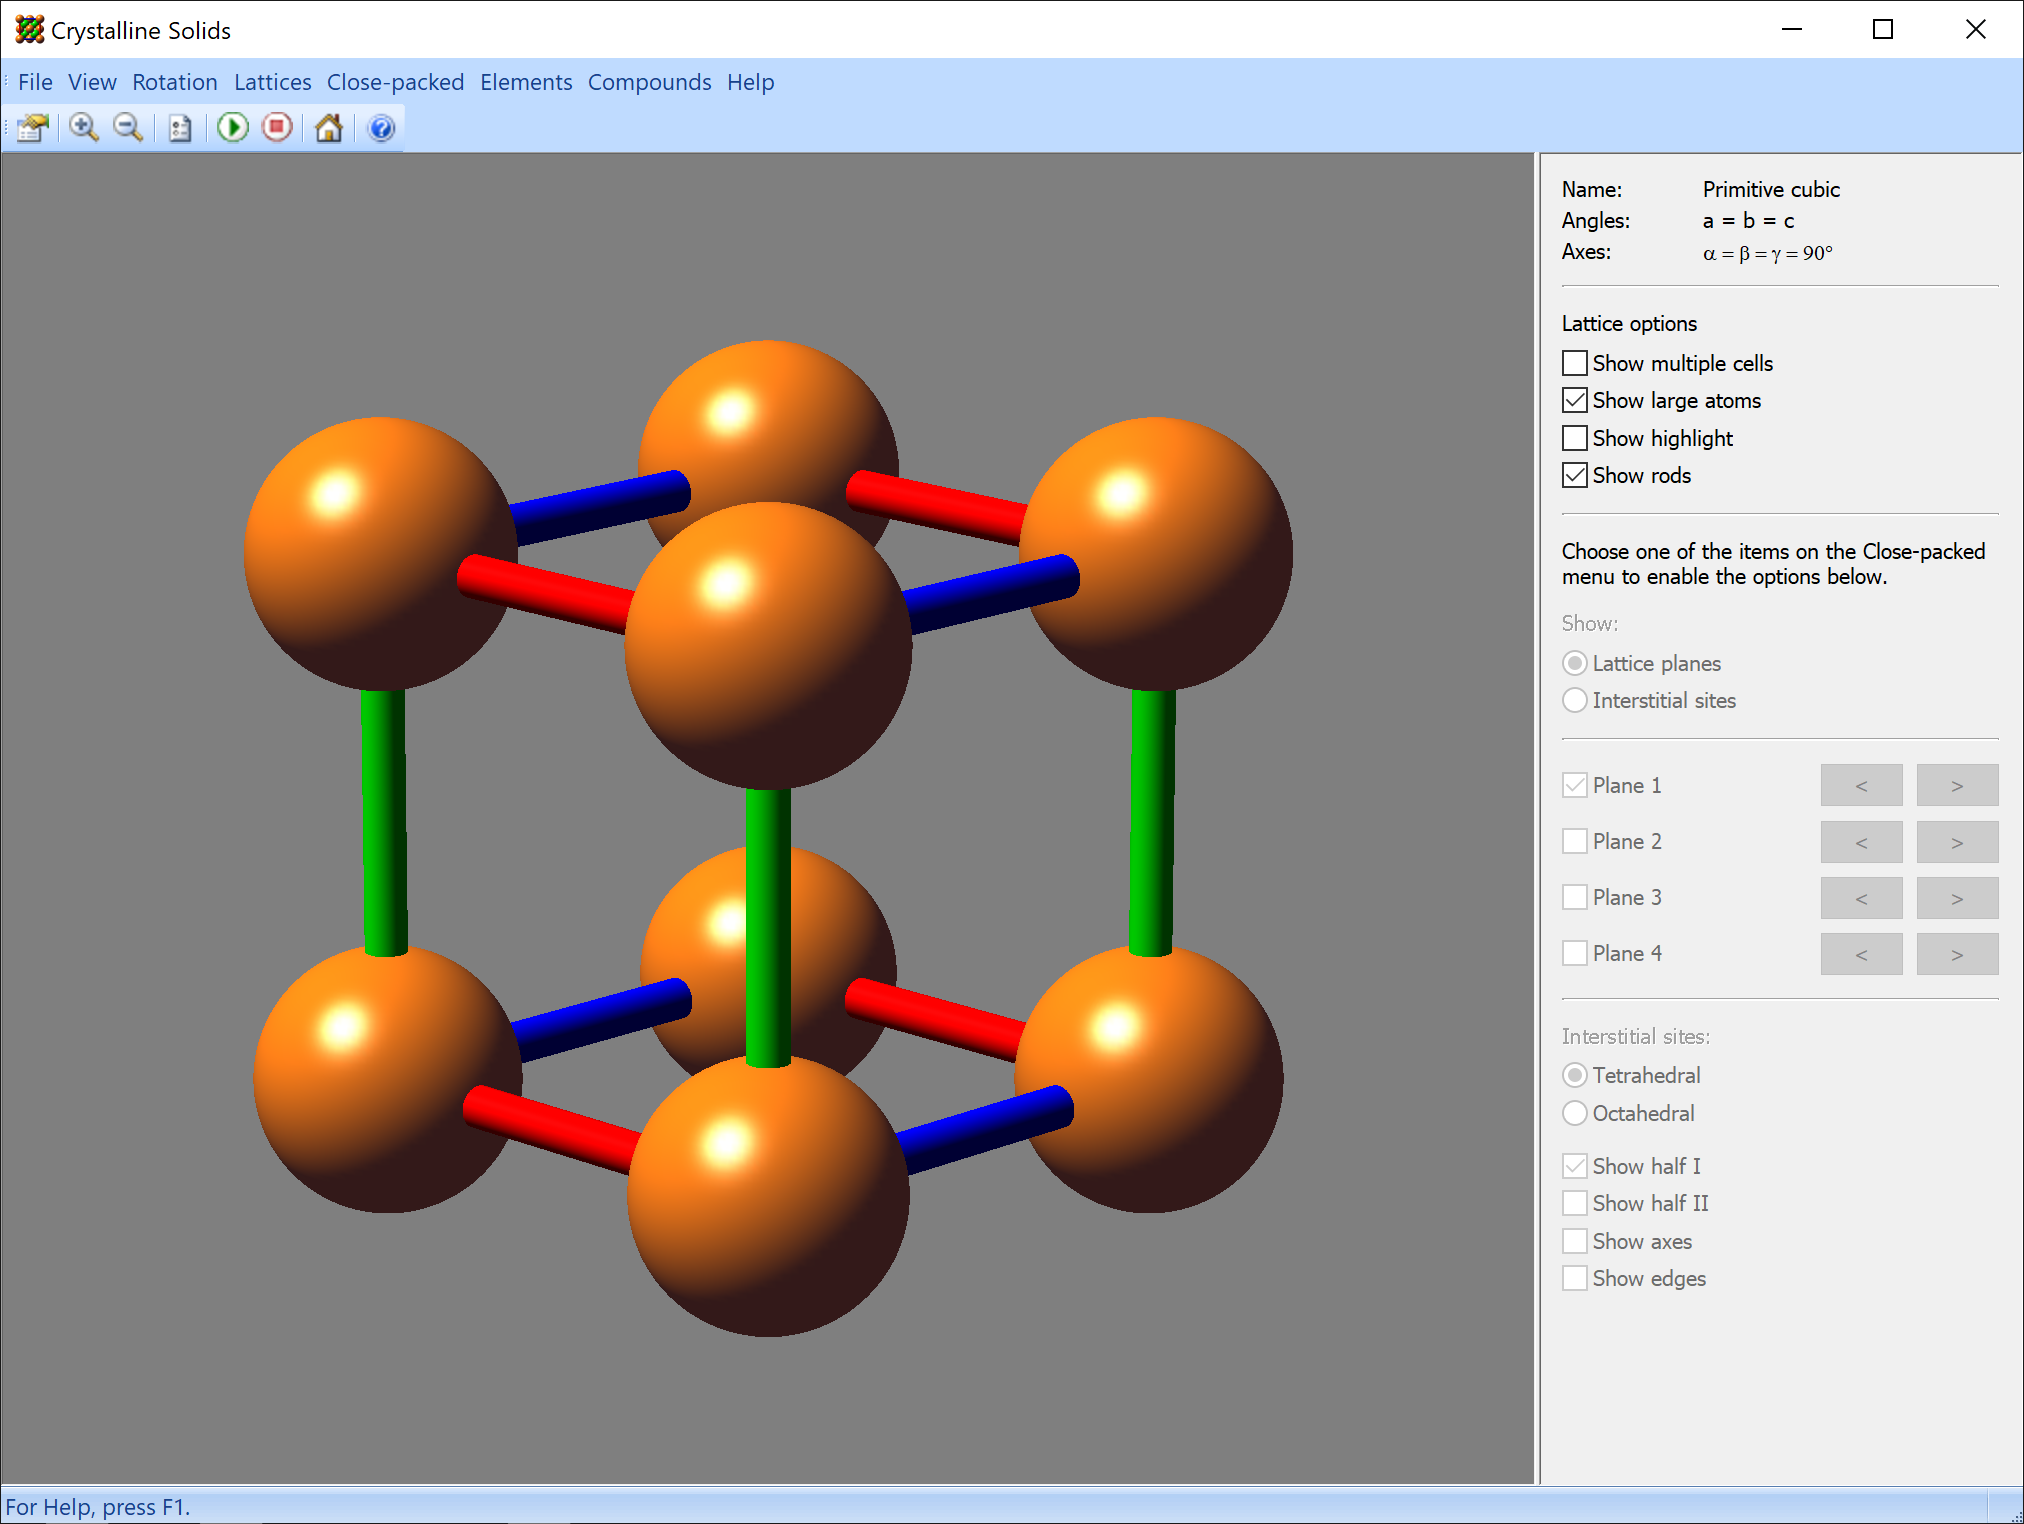2024x1524 pixels.
Task: Start rotation with the green play icon
Action: click(233, 128)
